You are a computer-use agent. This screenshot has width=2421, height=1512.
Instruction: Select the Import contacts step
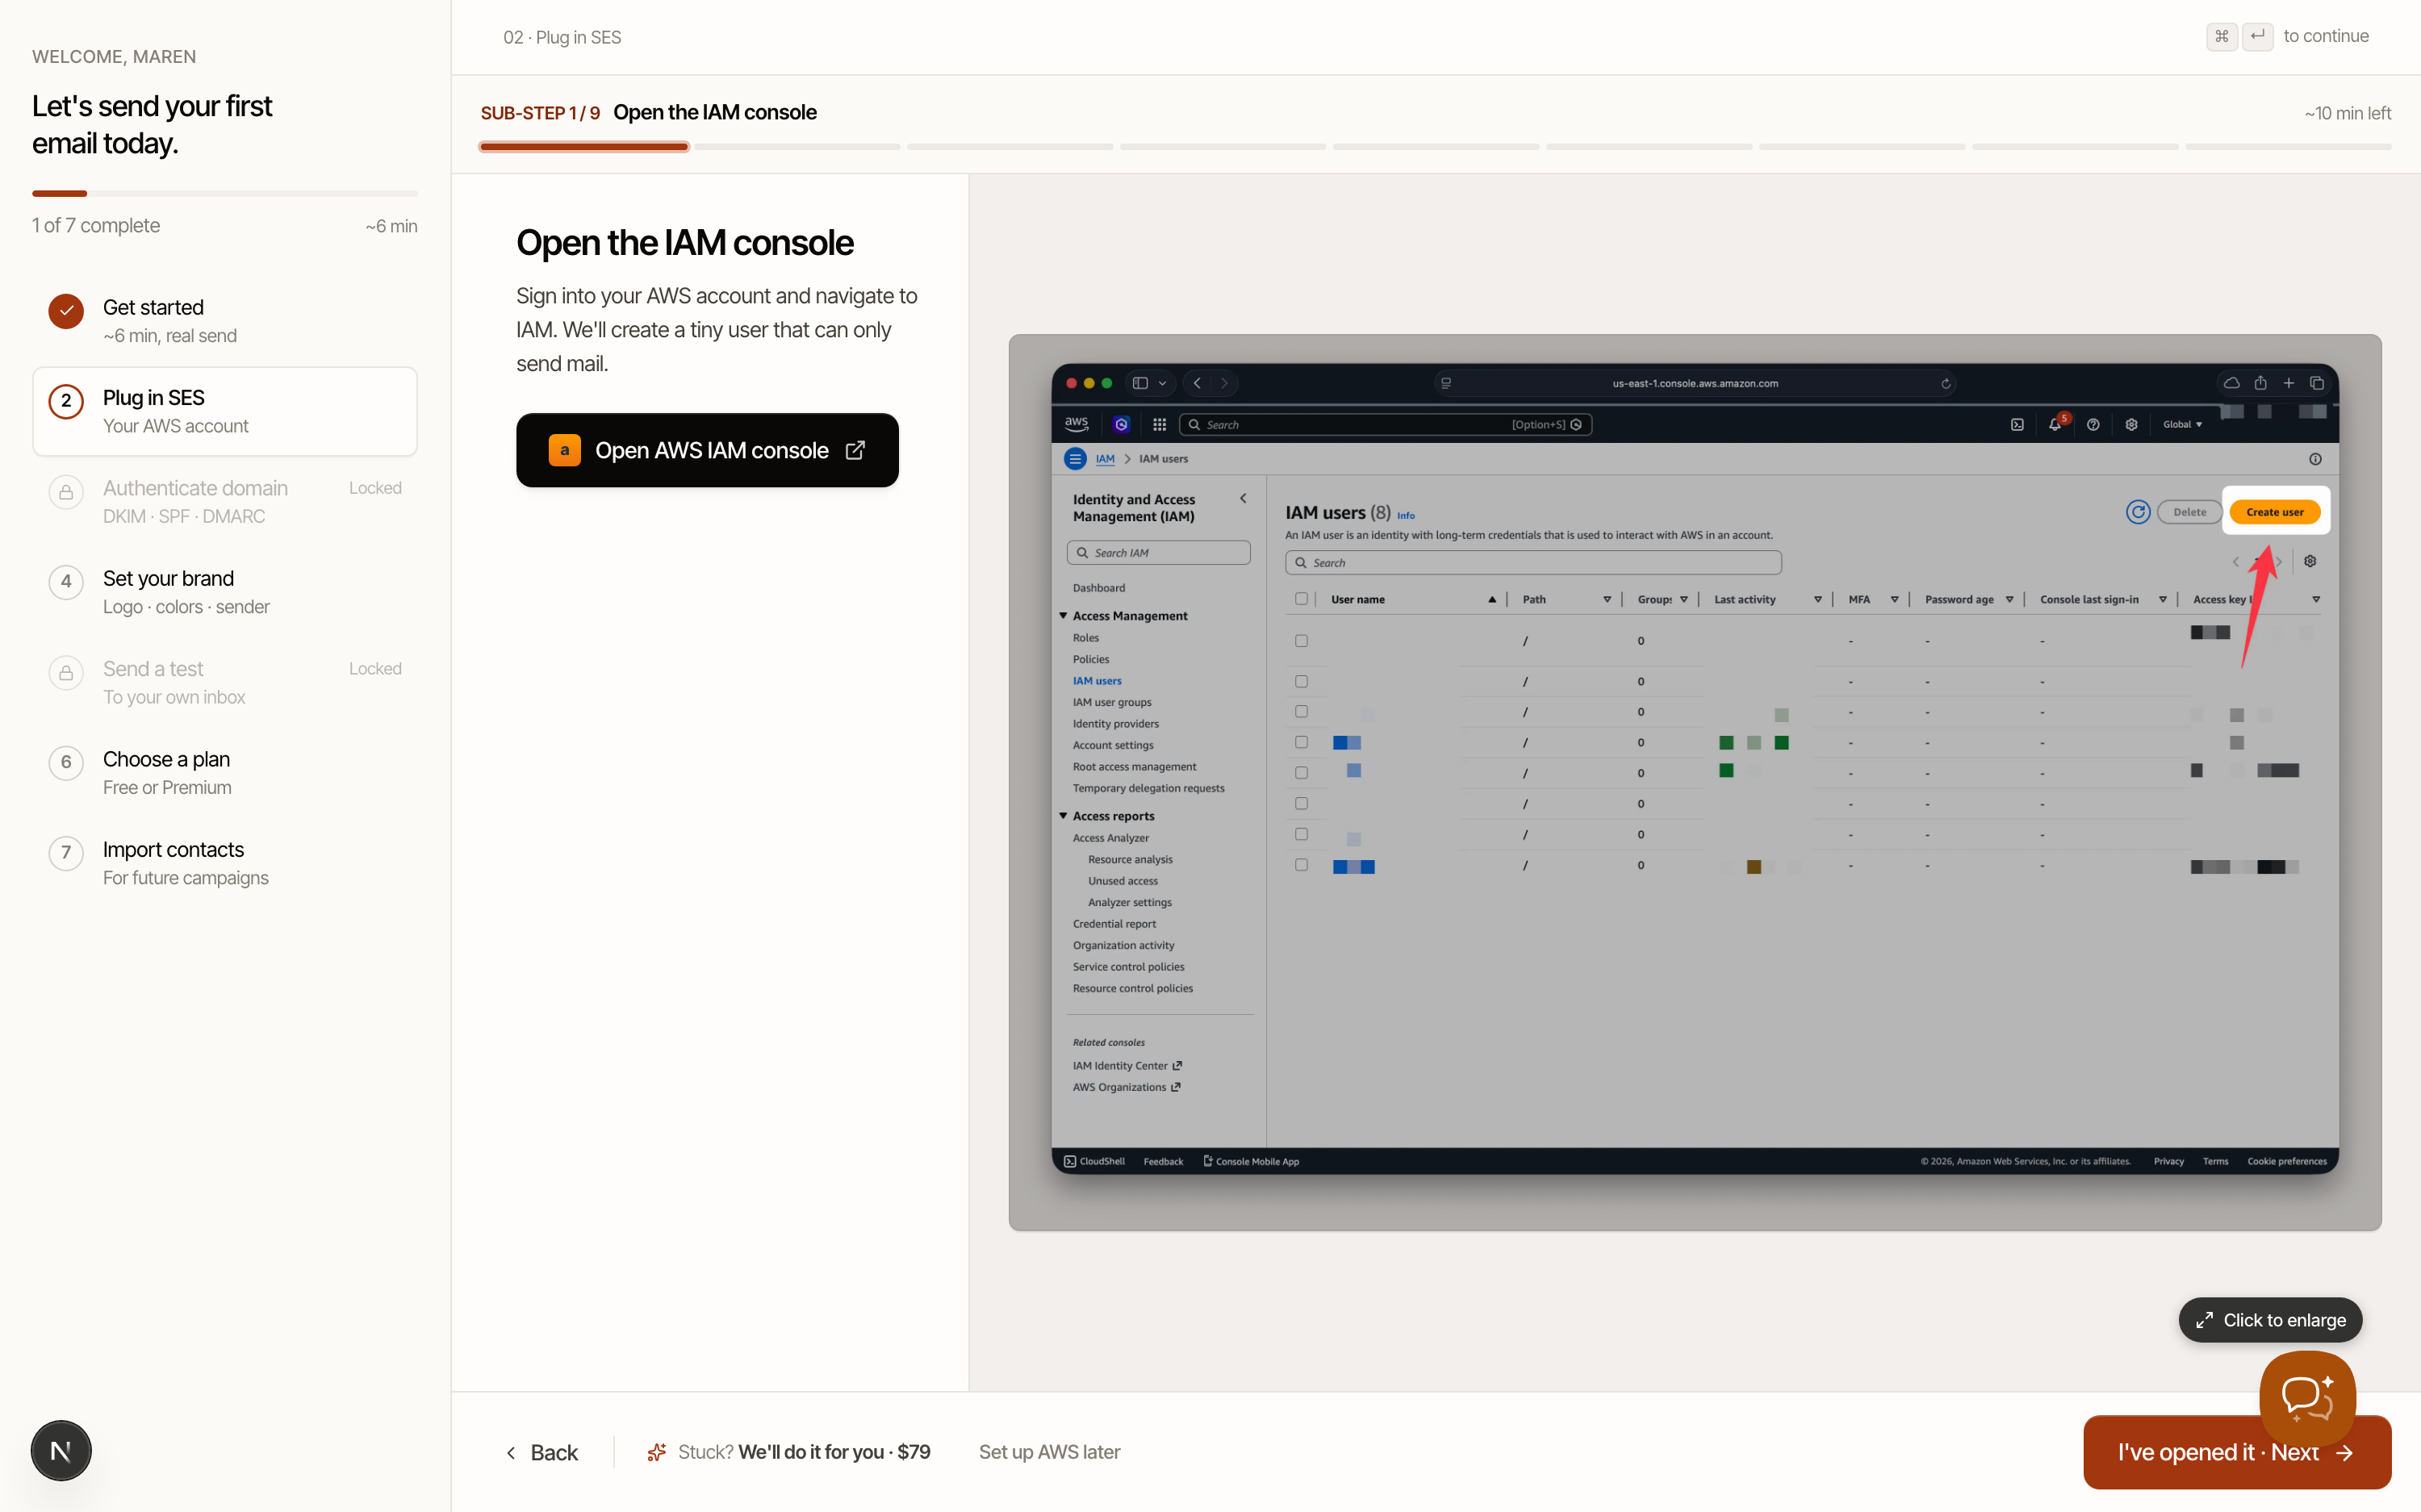coord(224,863)
